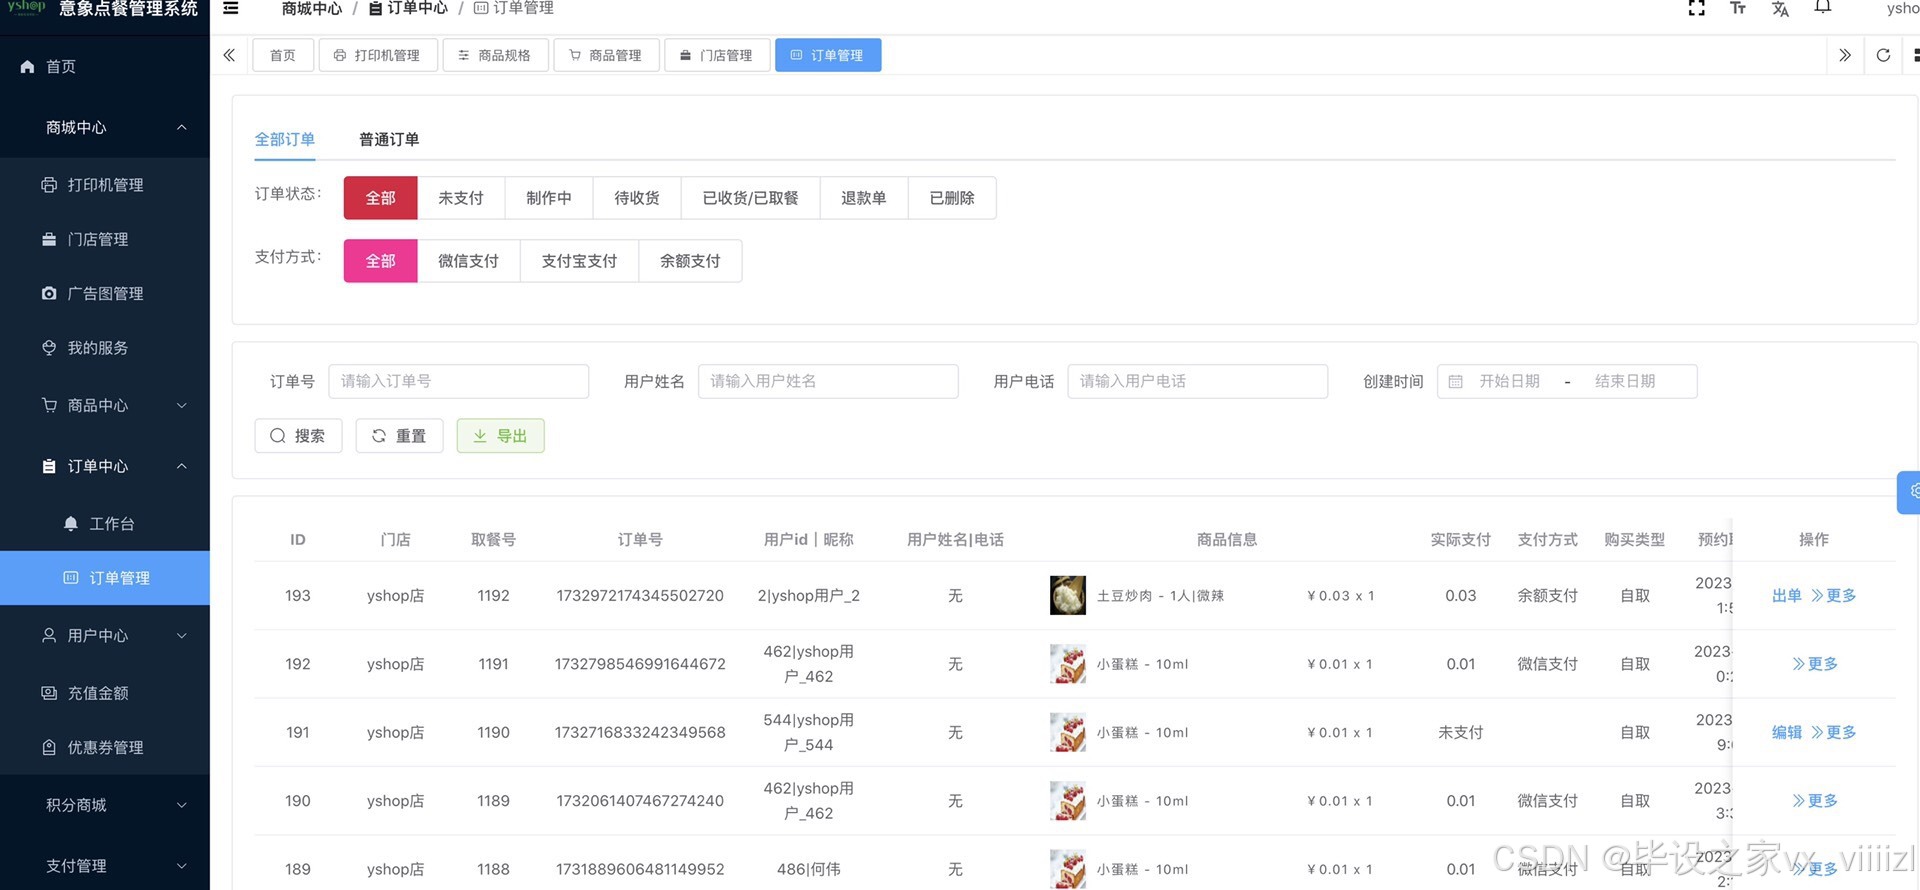This screenshot has height=890, width=1920.
Task: Expand the 商品中心 sidebar menu
Action: pos(105,405)
